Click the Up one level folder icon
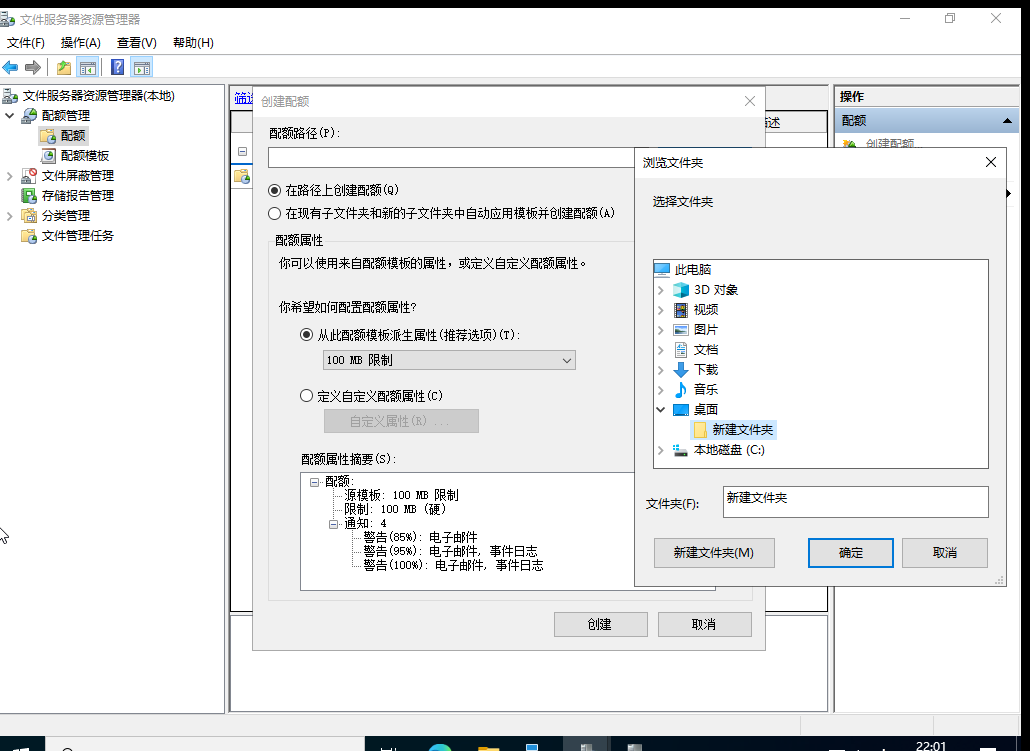The height and width of the screenshot is (751, 1030). coord(64,67)
